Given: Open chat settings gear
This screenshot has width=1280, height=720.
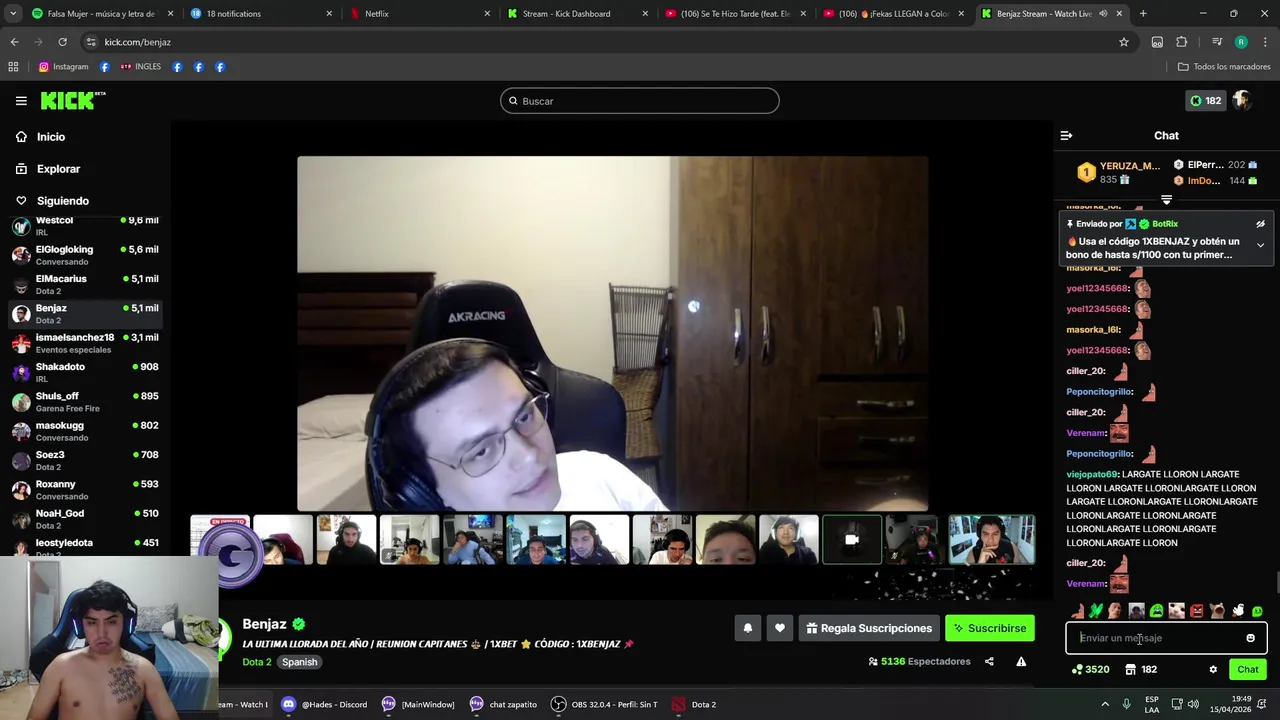Looking at the screenshot, I should [1213, 670].
